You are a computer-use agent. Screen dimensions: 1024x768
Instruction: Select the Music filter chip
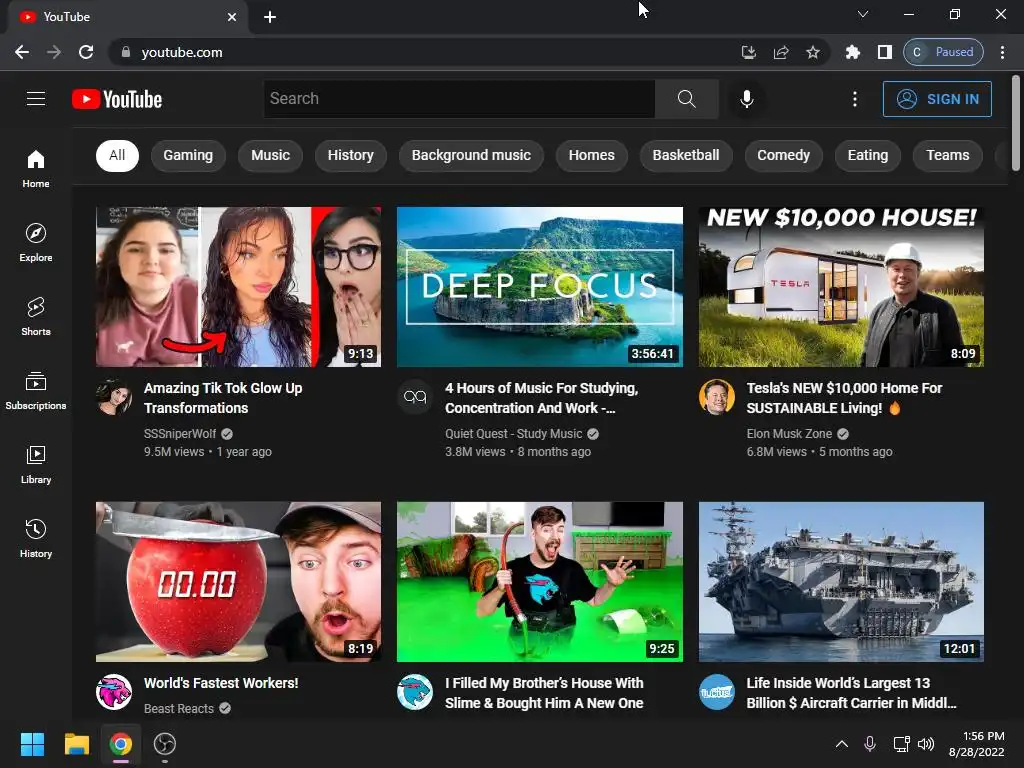[270, 155]
